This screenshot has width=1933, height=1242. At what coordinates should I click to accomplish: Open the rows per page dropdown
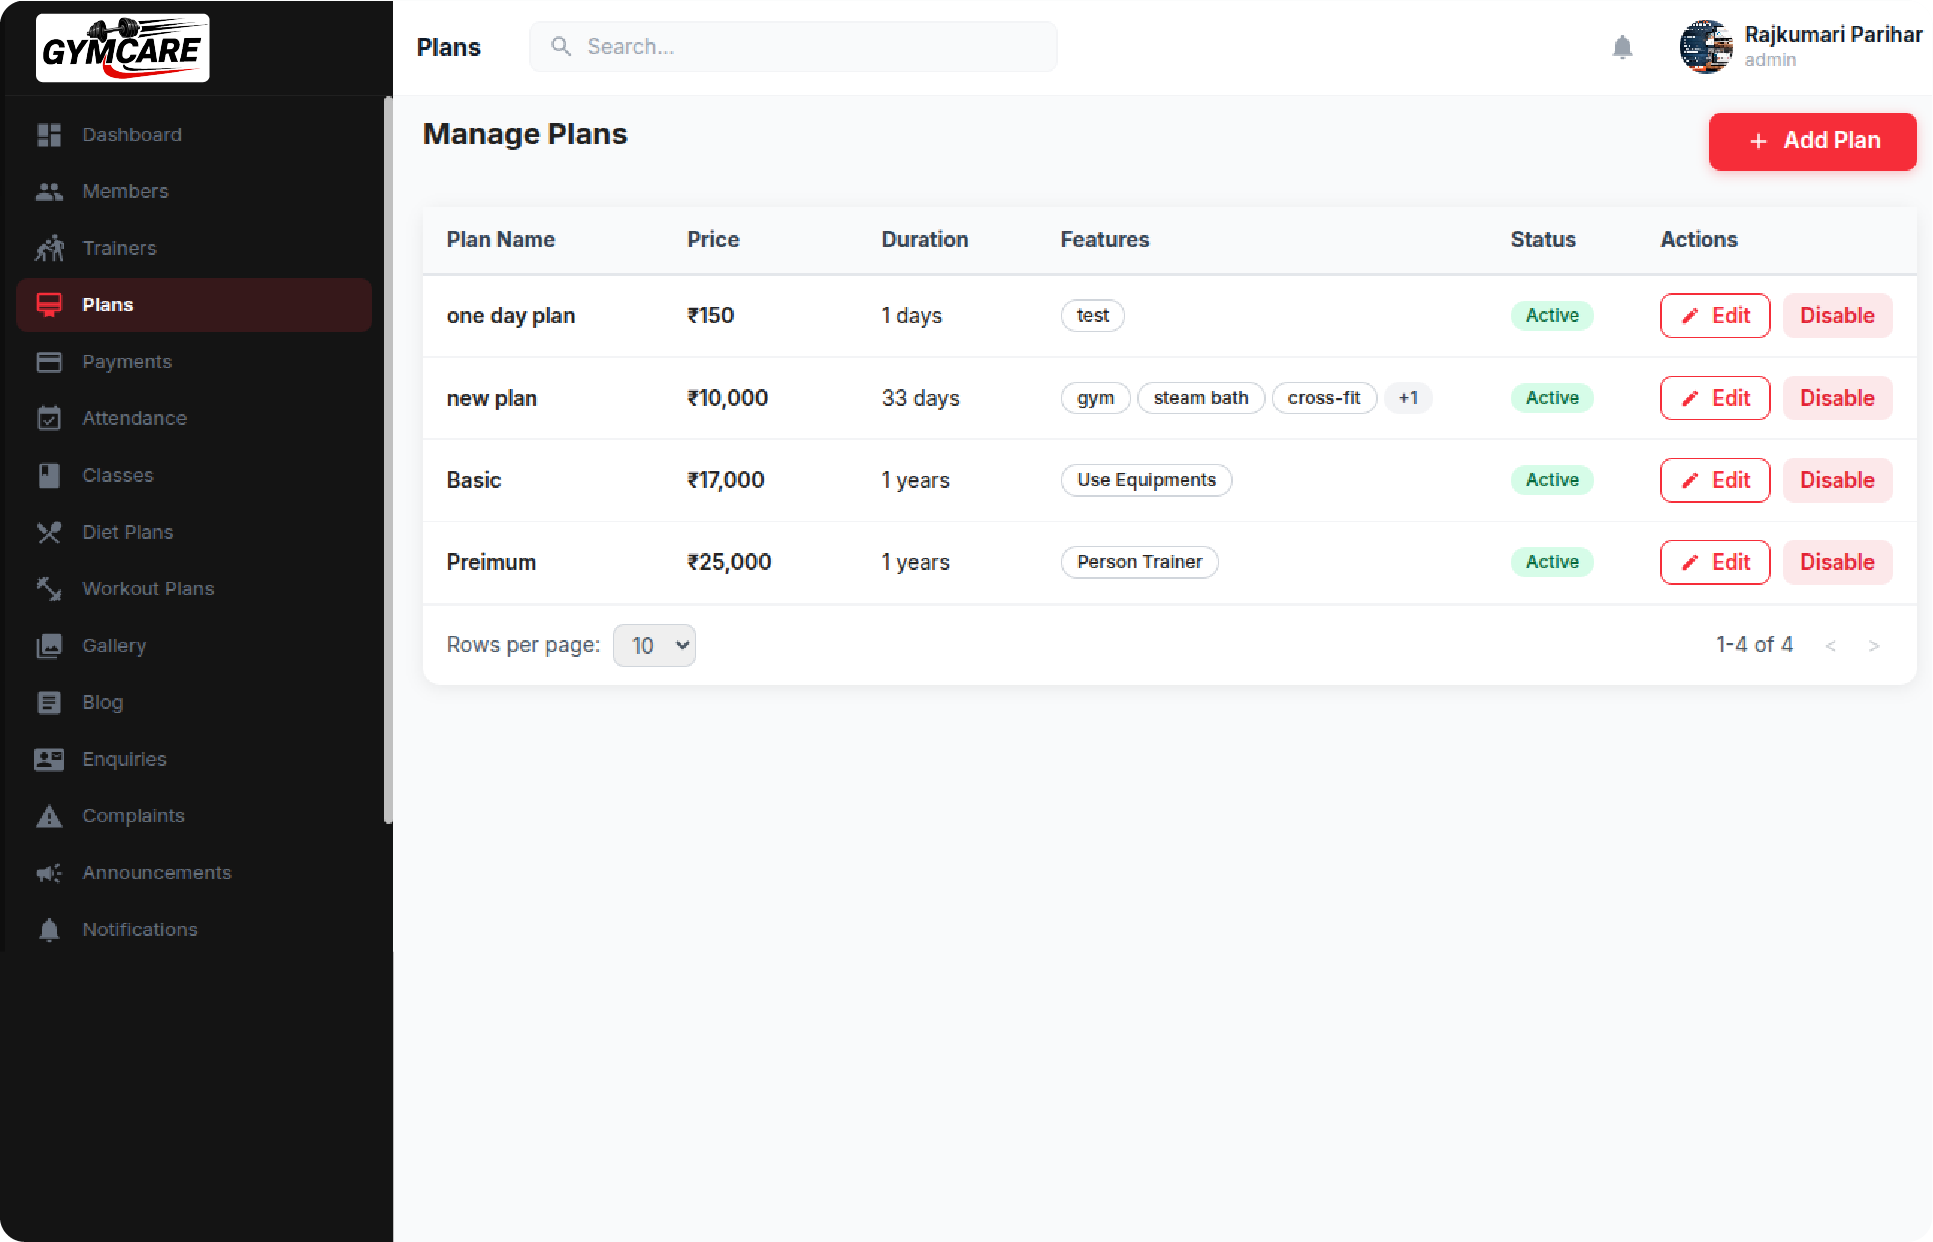click(x=654, y=645)
